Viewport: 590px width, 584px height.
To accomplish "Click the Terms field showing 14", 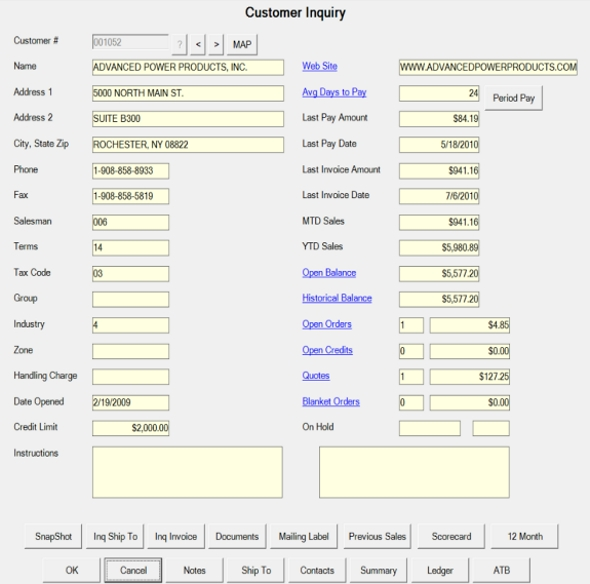I will point(131,248).
